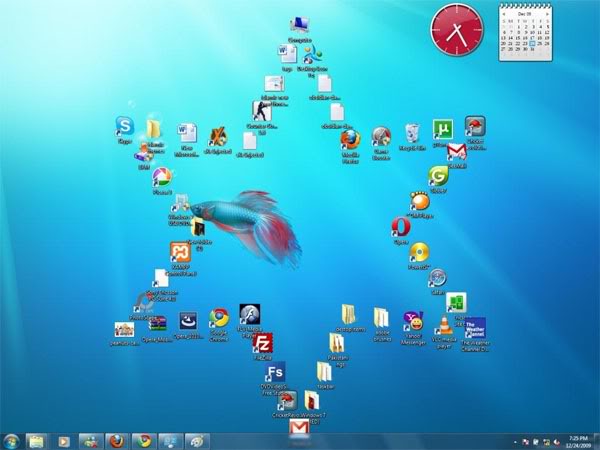The height and width of the screenshot is (450, 600).
Task: Launch Mozilla Firefox from desktop shortcut
Action: pos(351,140)
